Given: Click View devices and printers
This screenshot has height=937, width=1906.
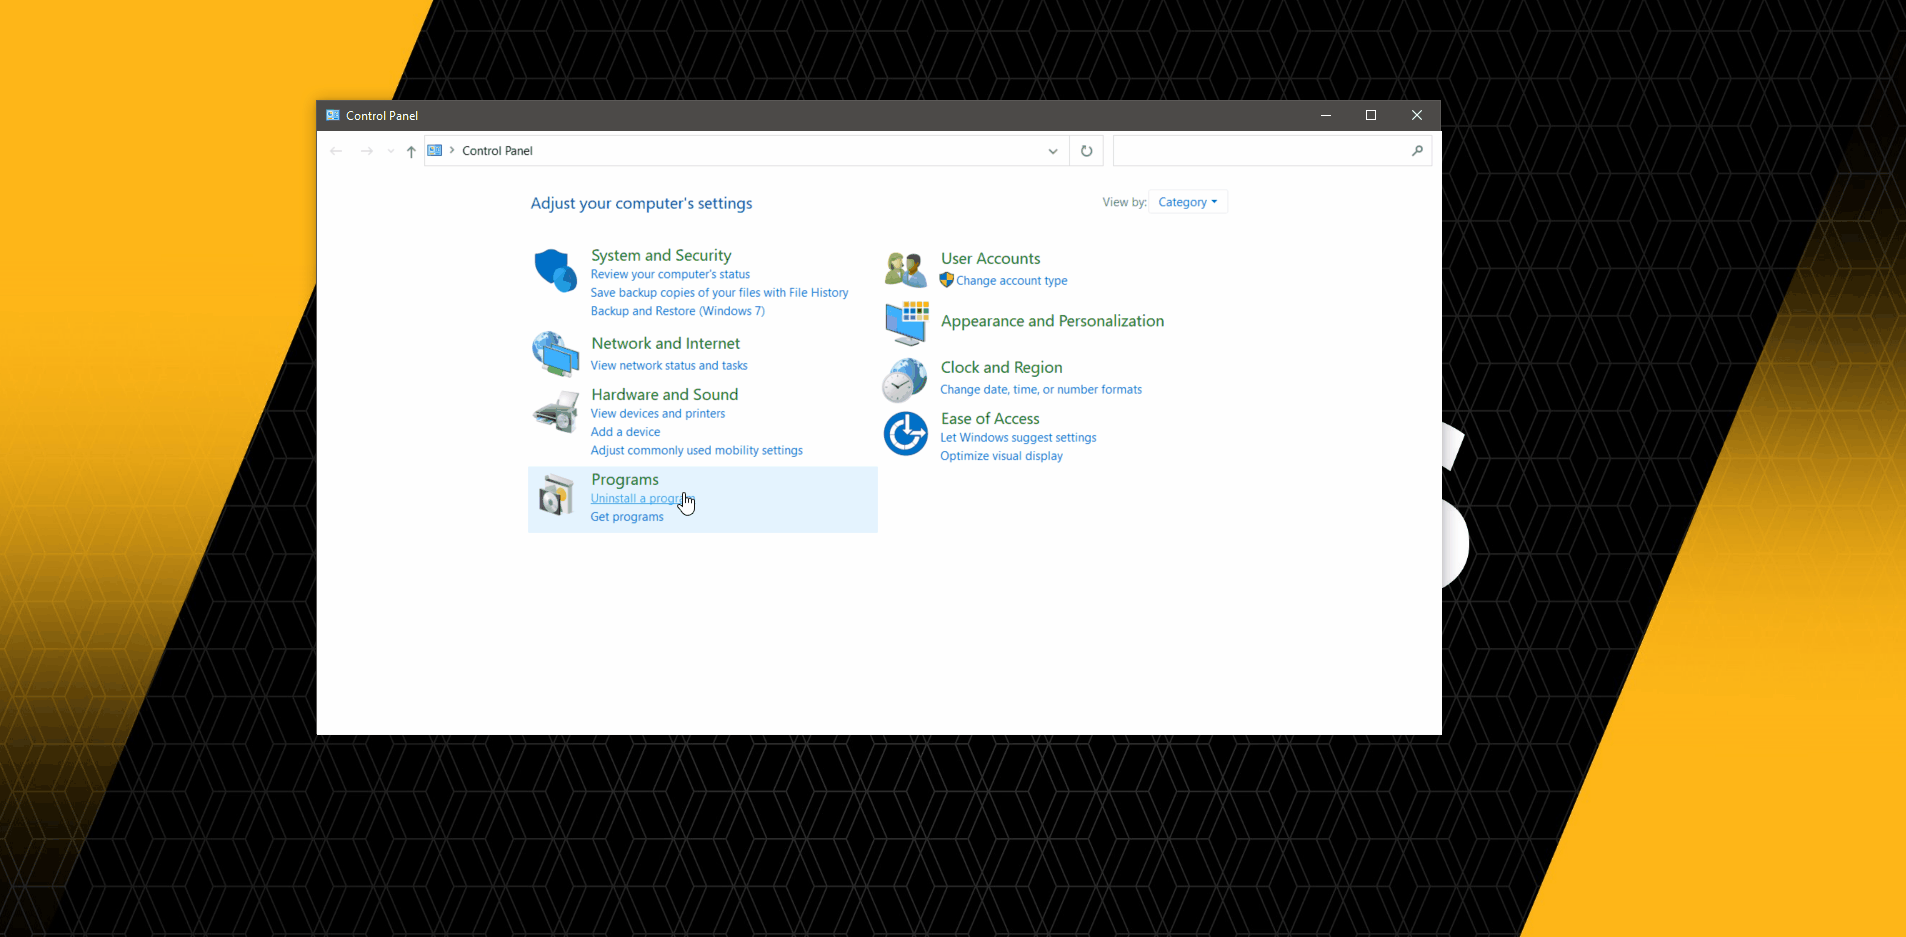Looking at the screenshot, I should pos(658,414).
